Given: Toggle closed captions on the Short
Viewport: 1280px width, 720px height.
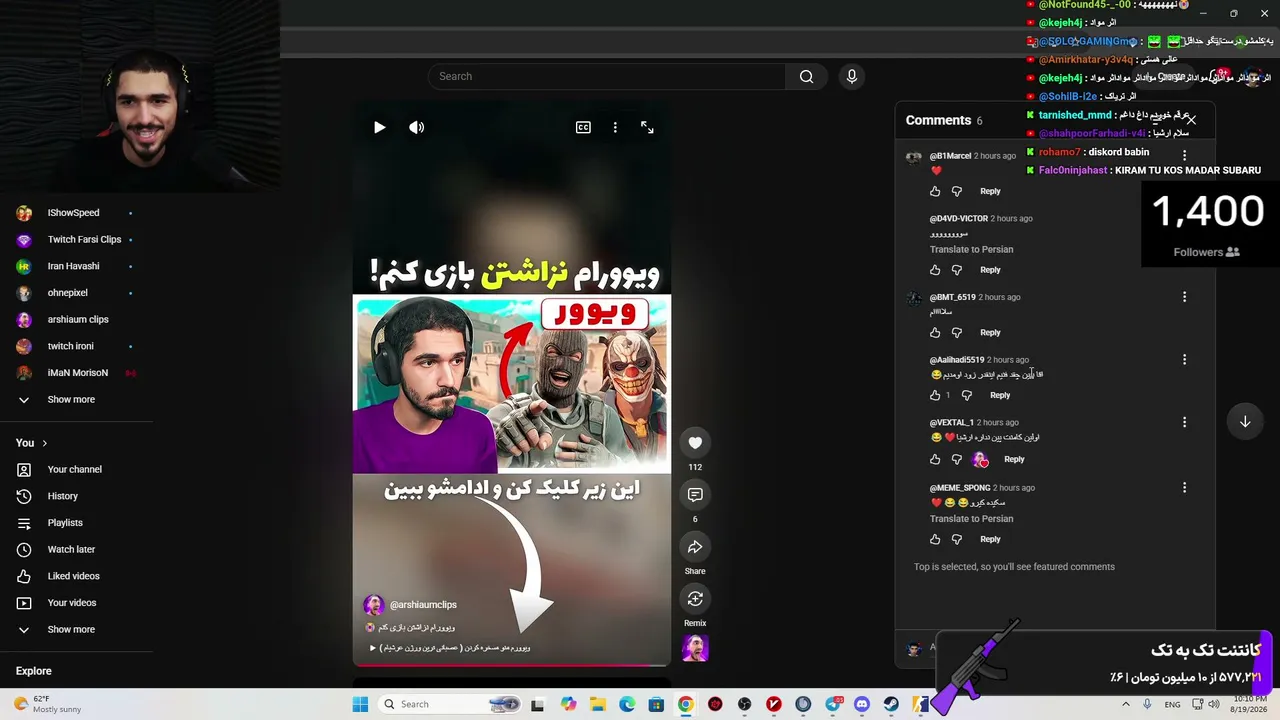Looking at the screenshot, I should [583, 127].
